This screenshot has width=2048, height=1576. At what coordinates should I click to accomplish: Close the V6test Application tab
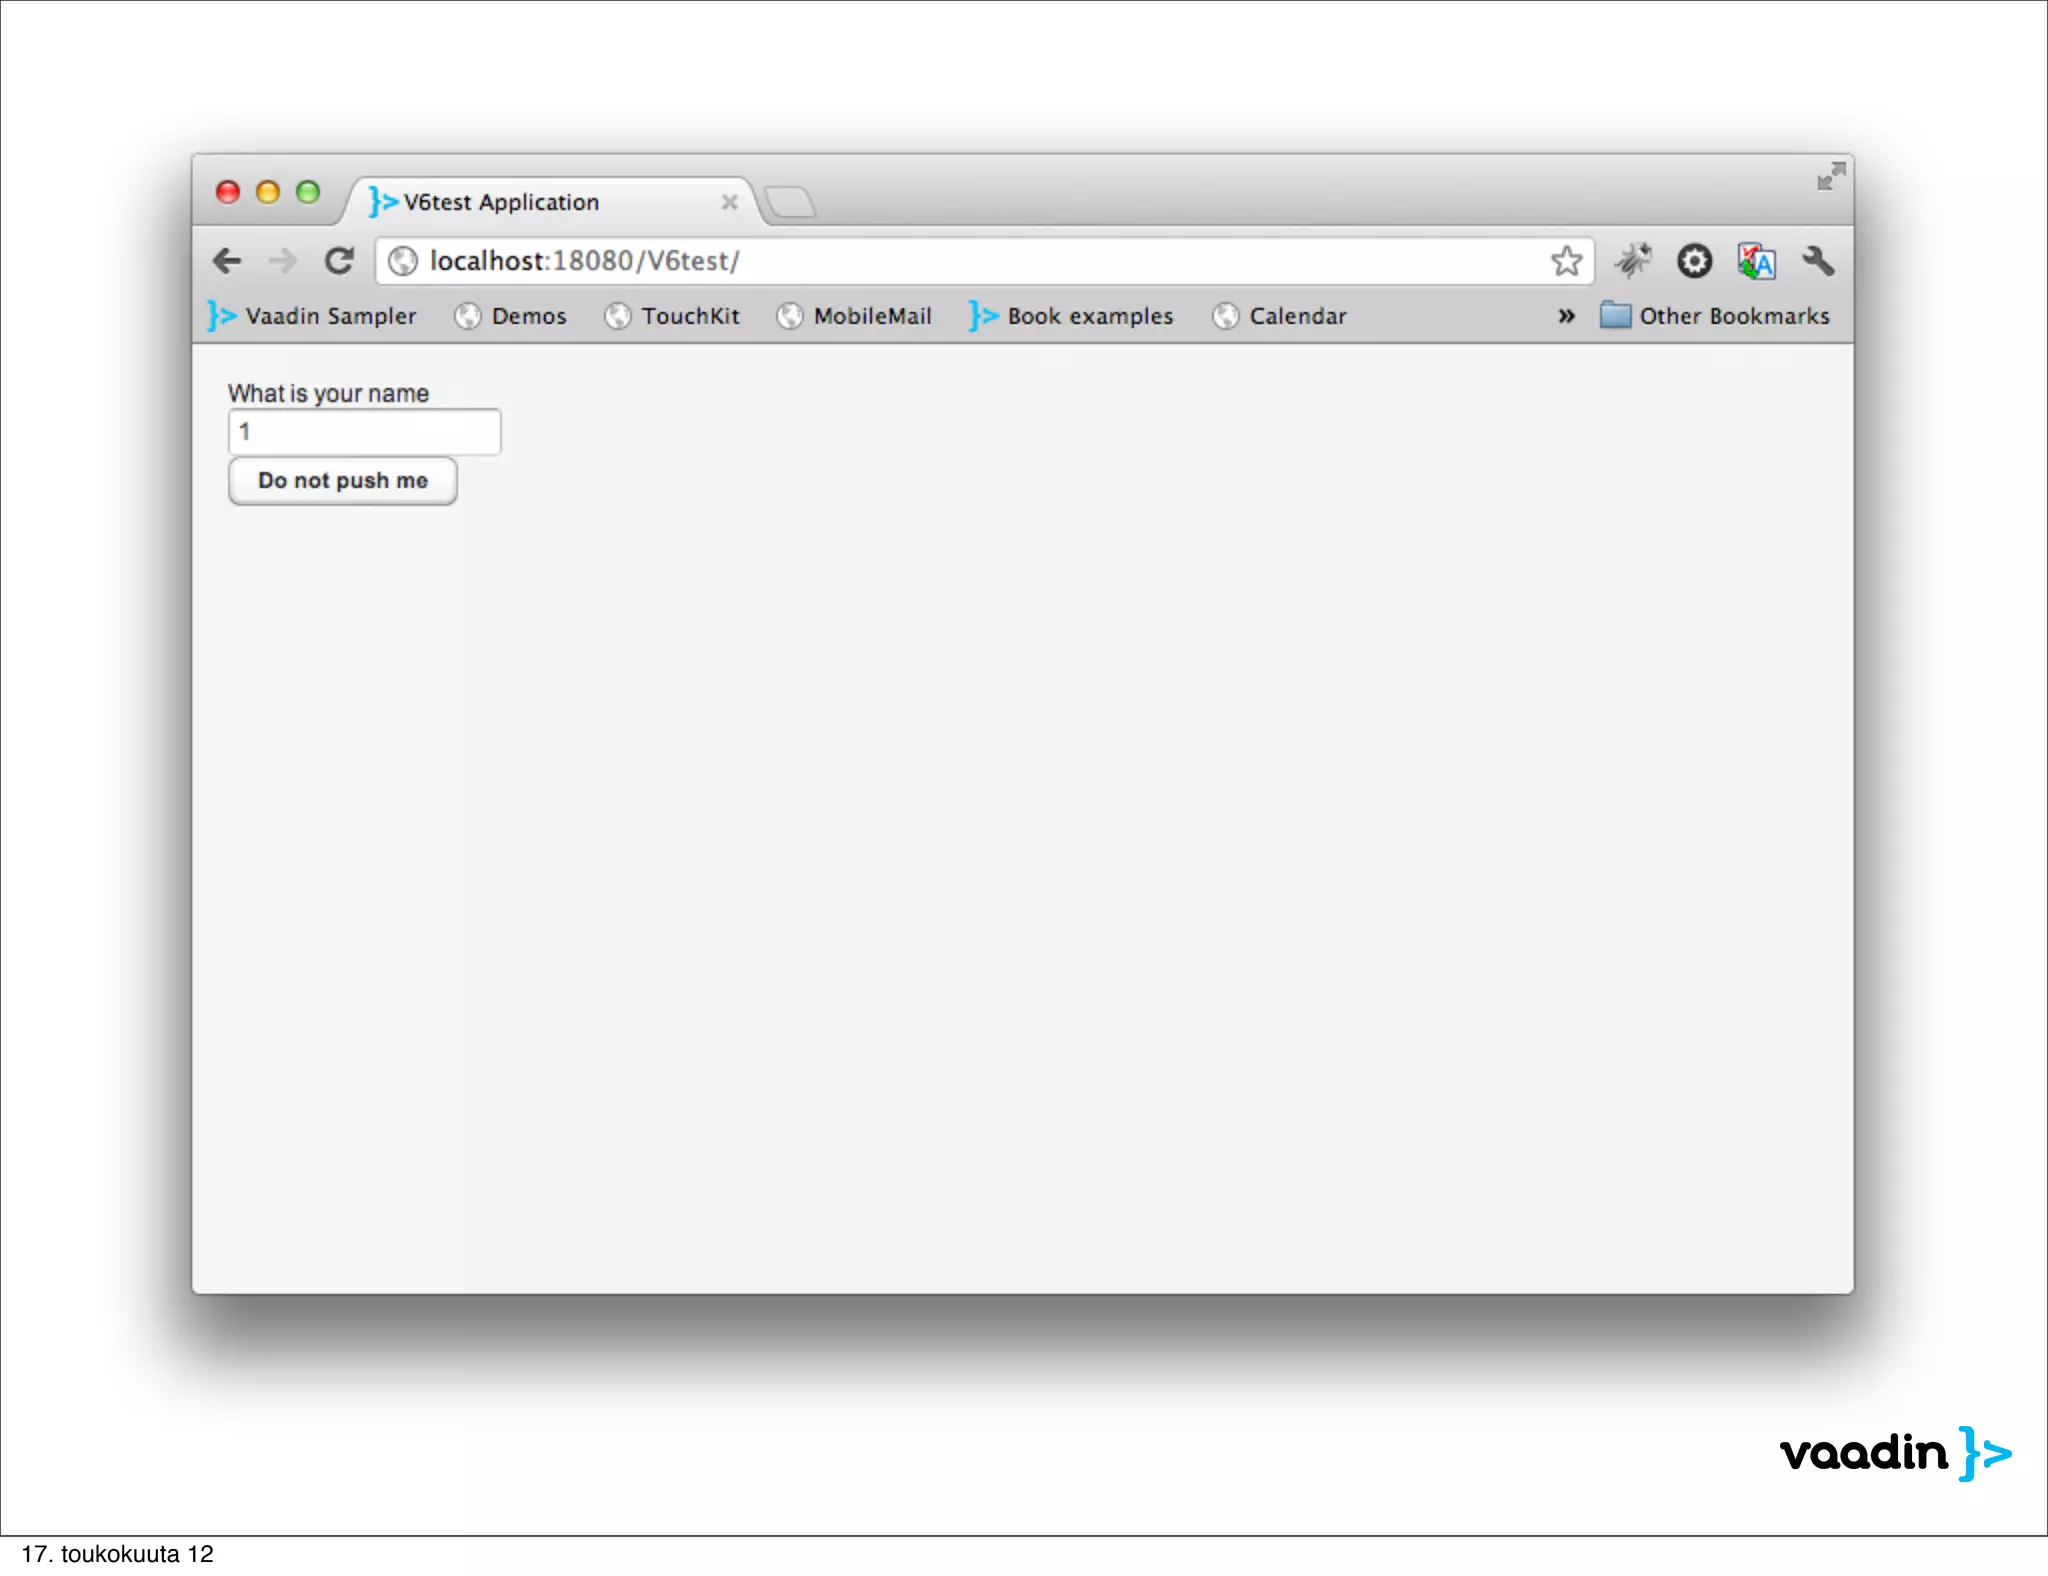pyautogui.click(x=729, y=202)
